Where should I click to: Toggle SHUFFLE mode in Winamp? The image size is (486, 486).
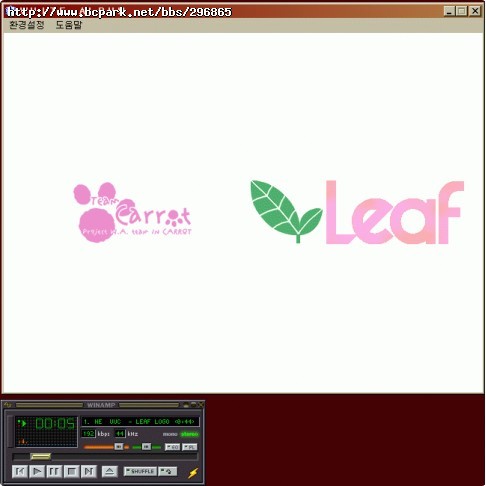[x=140, y=471]
